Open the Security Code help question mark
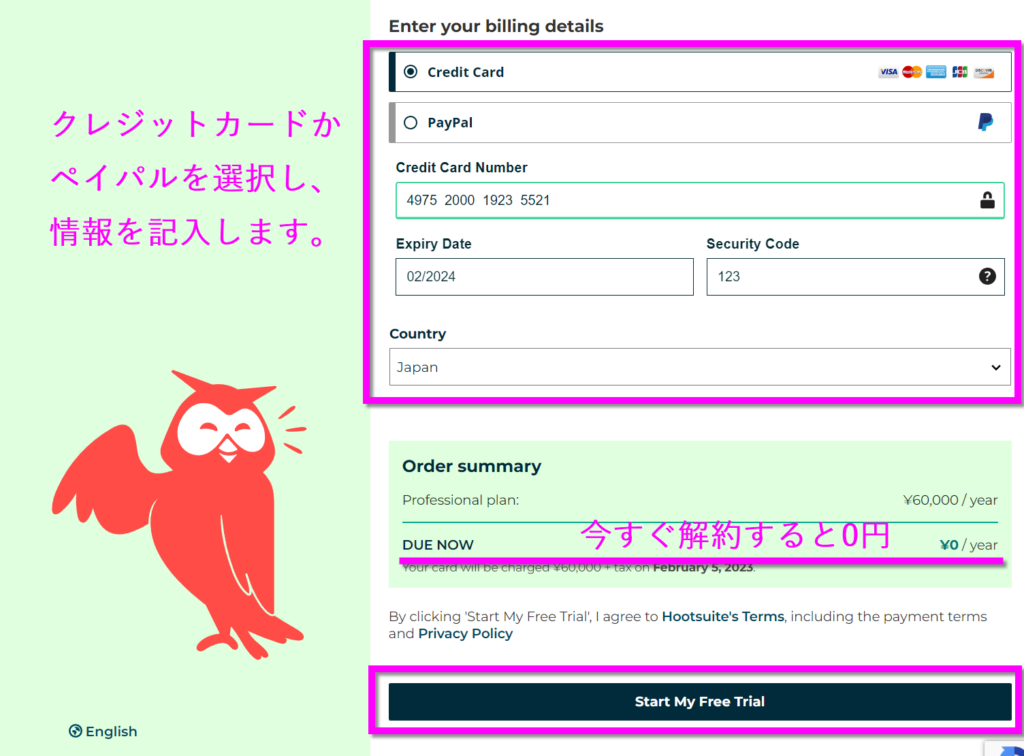 coord(987,276)
